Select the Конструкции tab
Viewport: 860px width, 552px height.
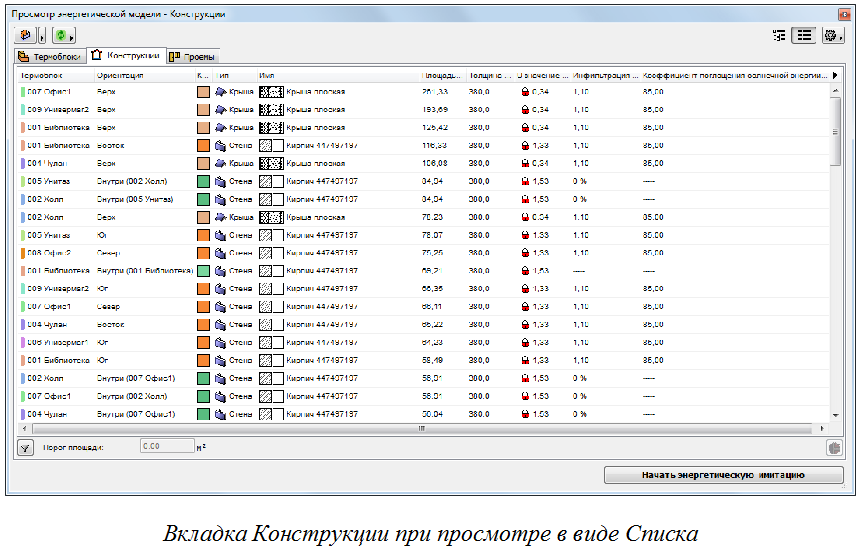pos(127,55)
